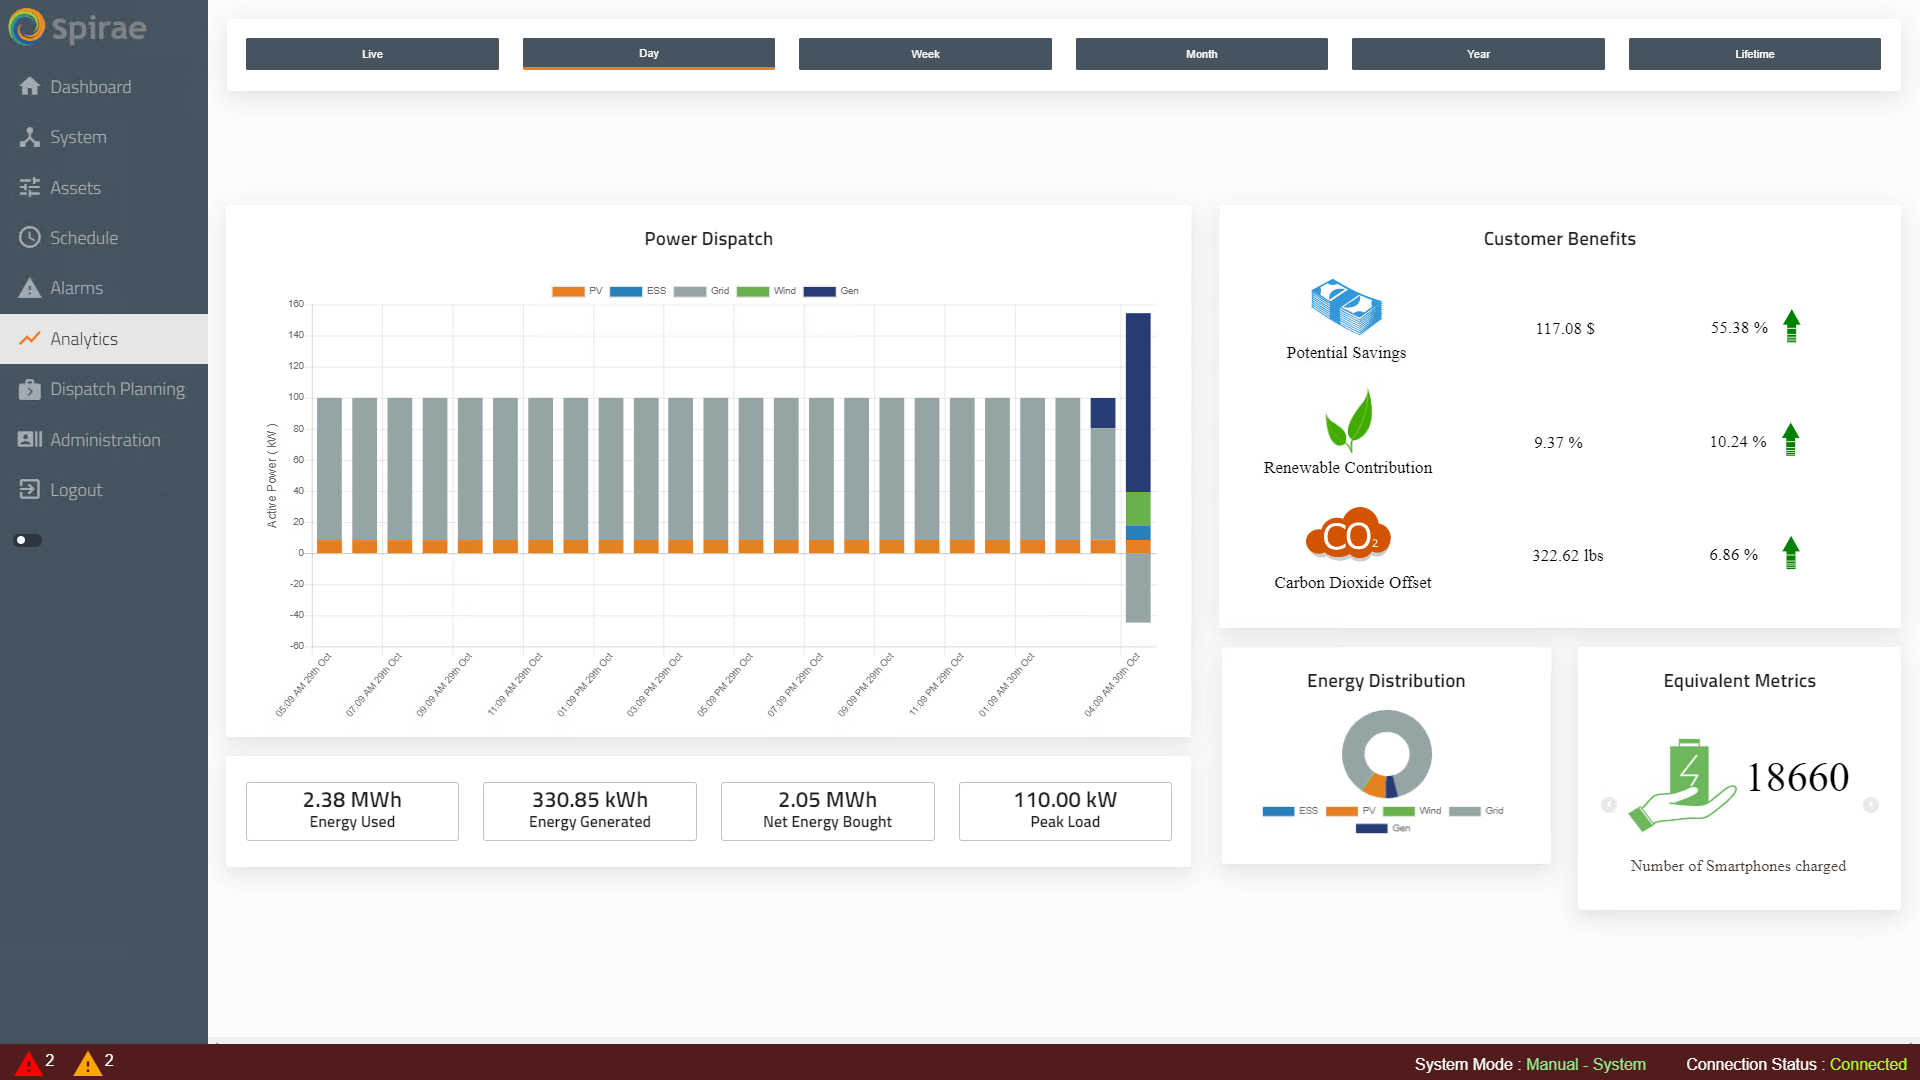Show next Equivalent Metrics slide

pos(1871,805)
